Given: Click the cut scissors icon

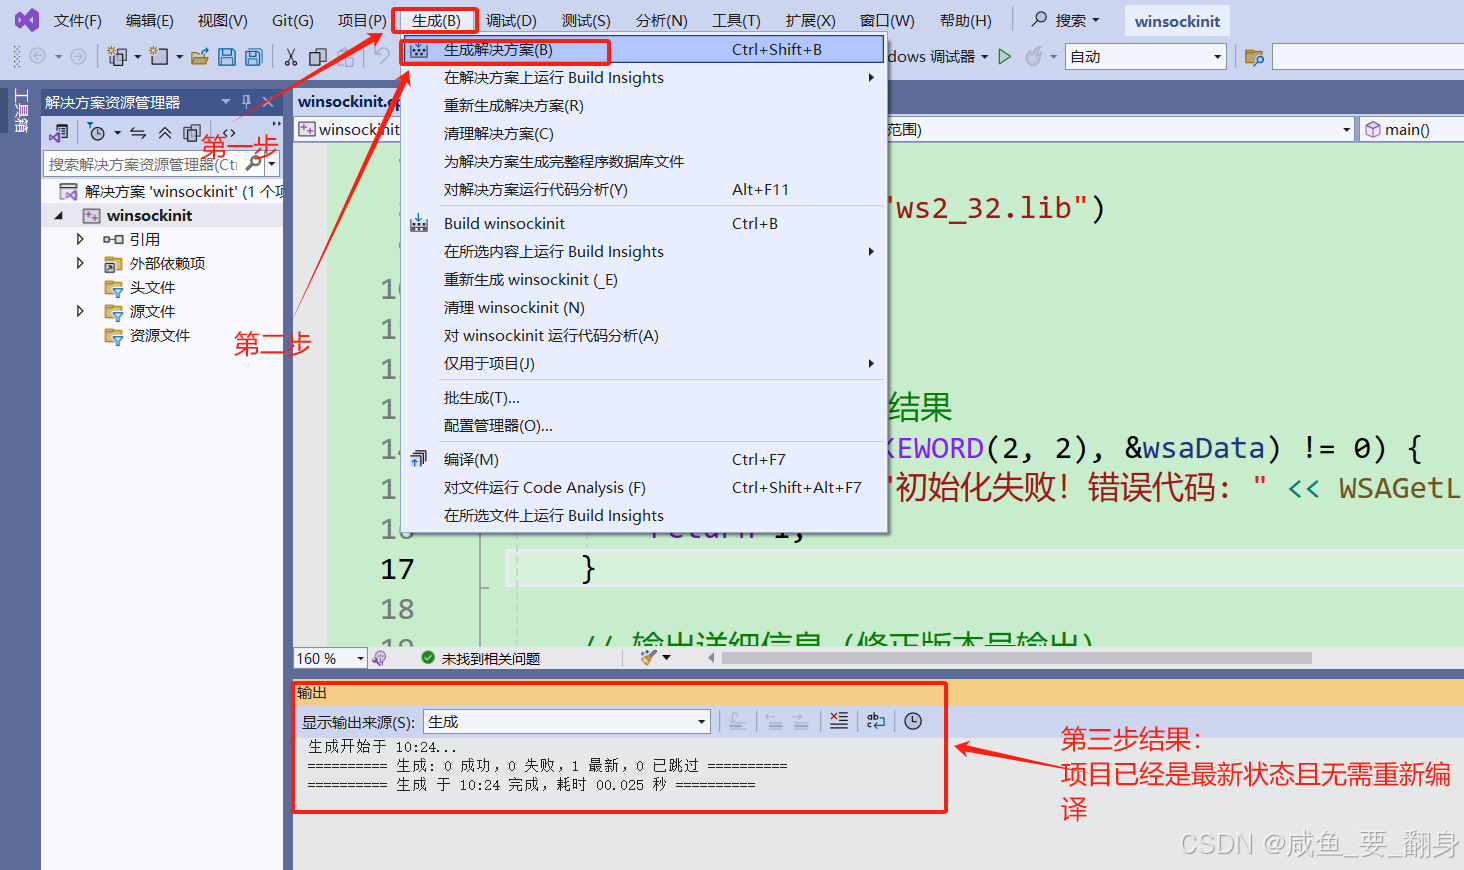Looking at the screenshot, I should coord(291,57).
